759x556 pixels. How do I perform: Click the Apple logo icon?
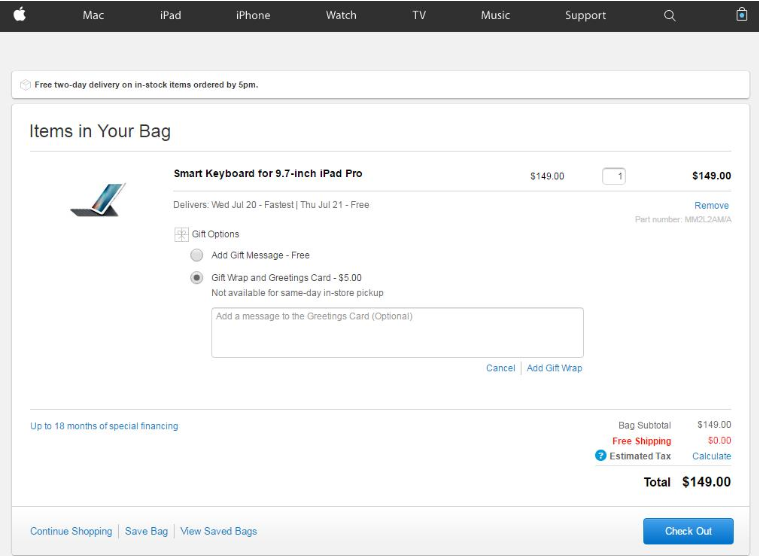18,15
